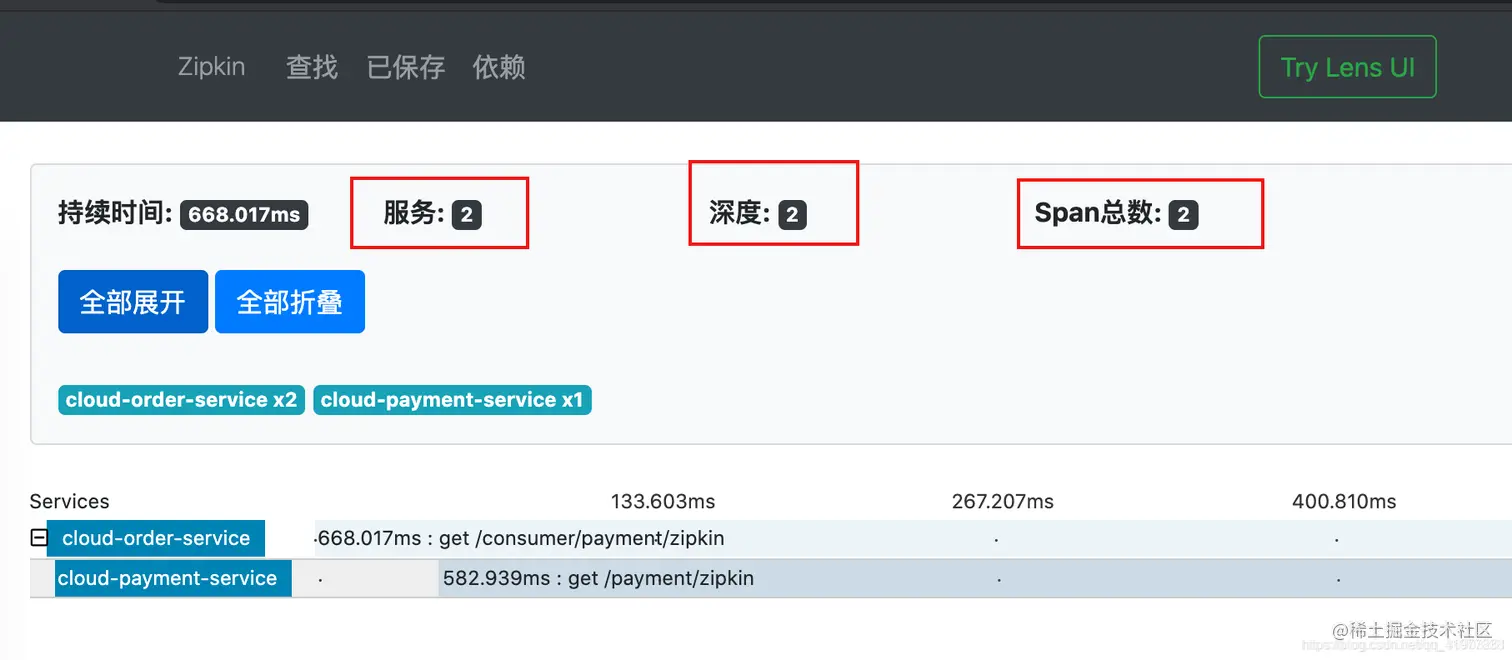Open the 依赖 menu item

499,67
